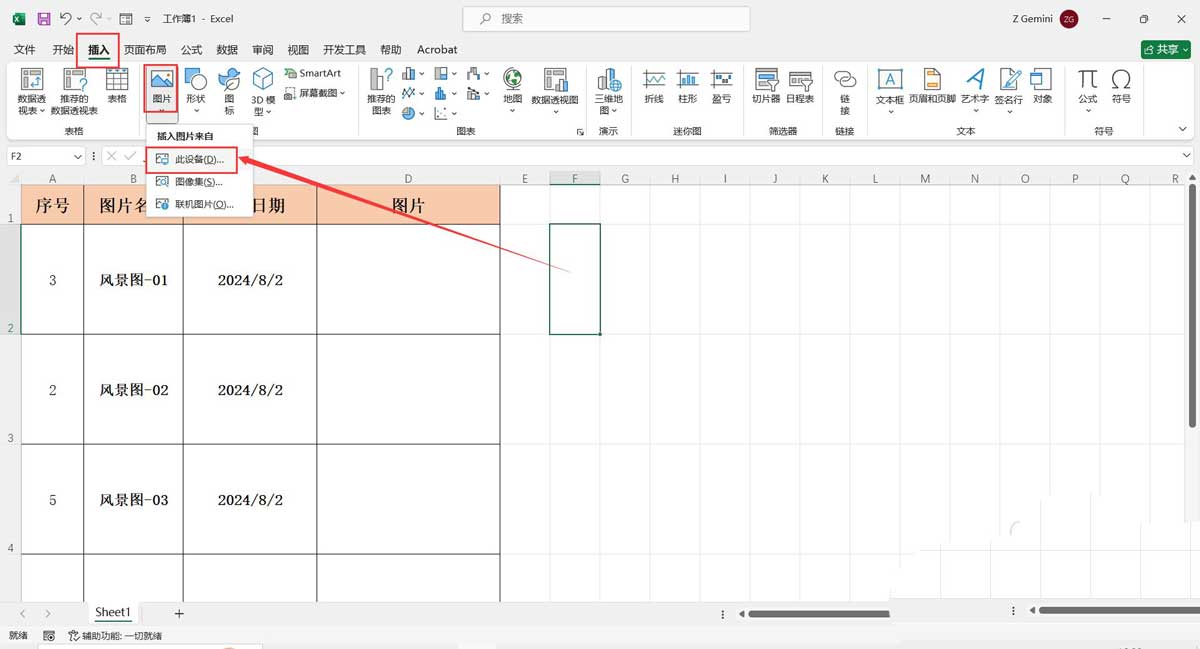Open the Acrobat tab
The width and height of the screenshot is (1200, 649).
437,49
